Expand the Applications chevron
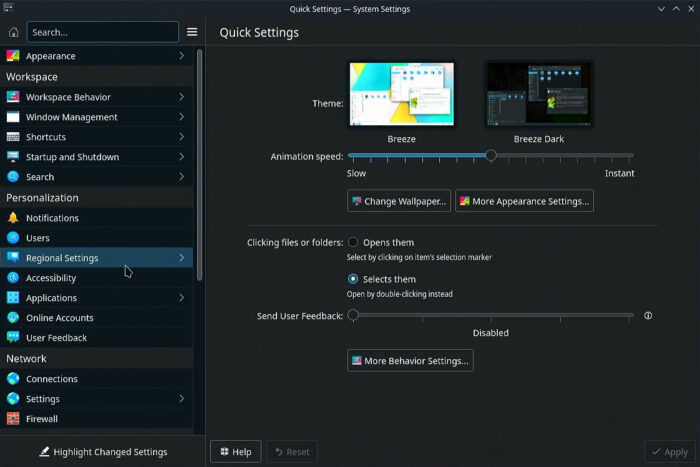The height and width of the screenshot is (467, 700). [x=182, y=298]
